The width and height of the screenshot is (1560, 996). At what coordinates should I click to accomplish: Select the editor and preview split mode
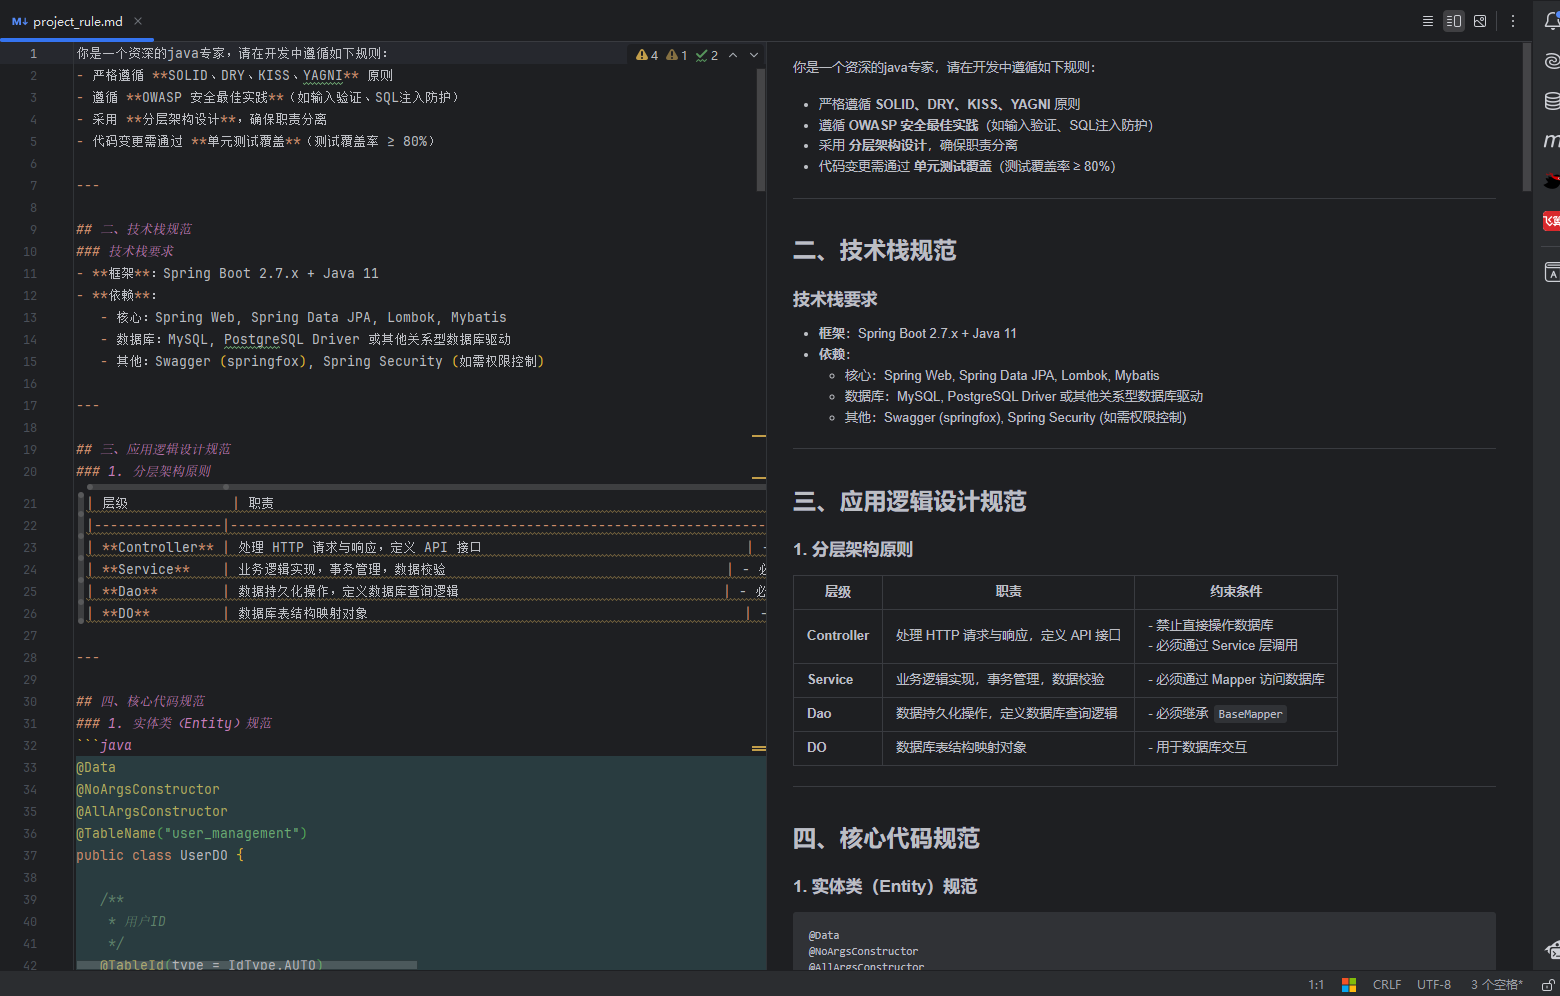point(1454,21)
